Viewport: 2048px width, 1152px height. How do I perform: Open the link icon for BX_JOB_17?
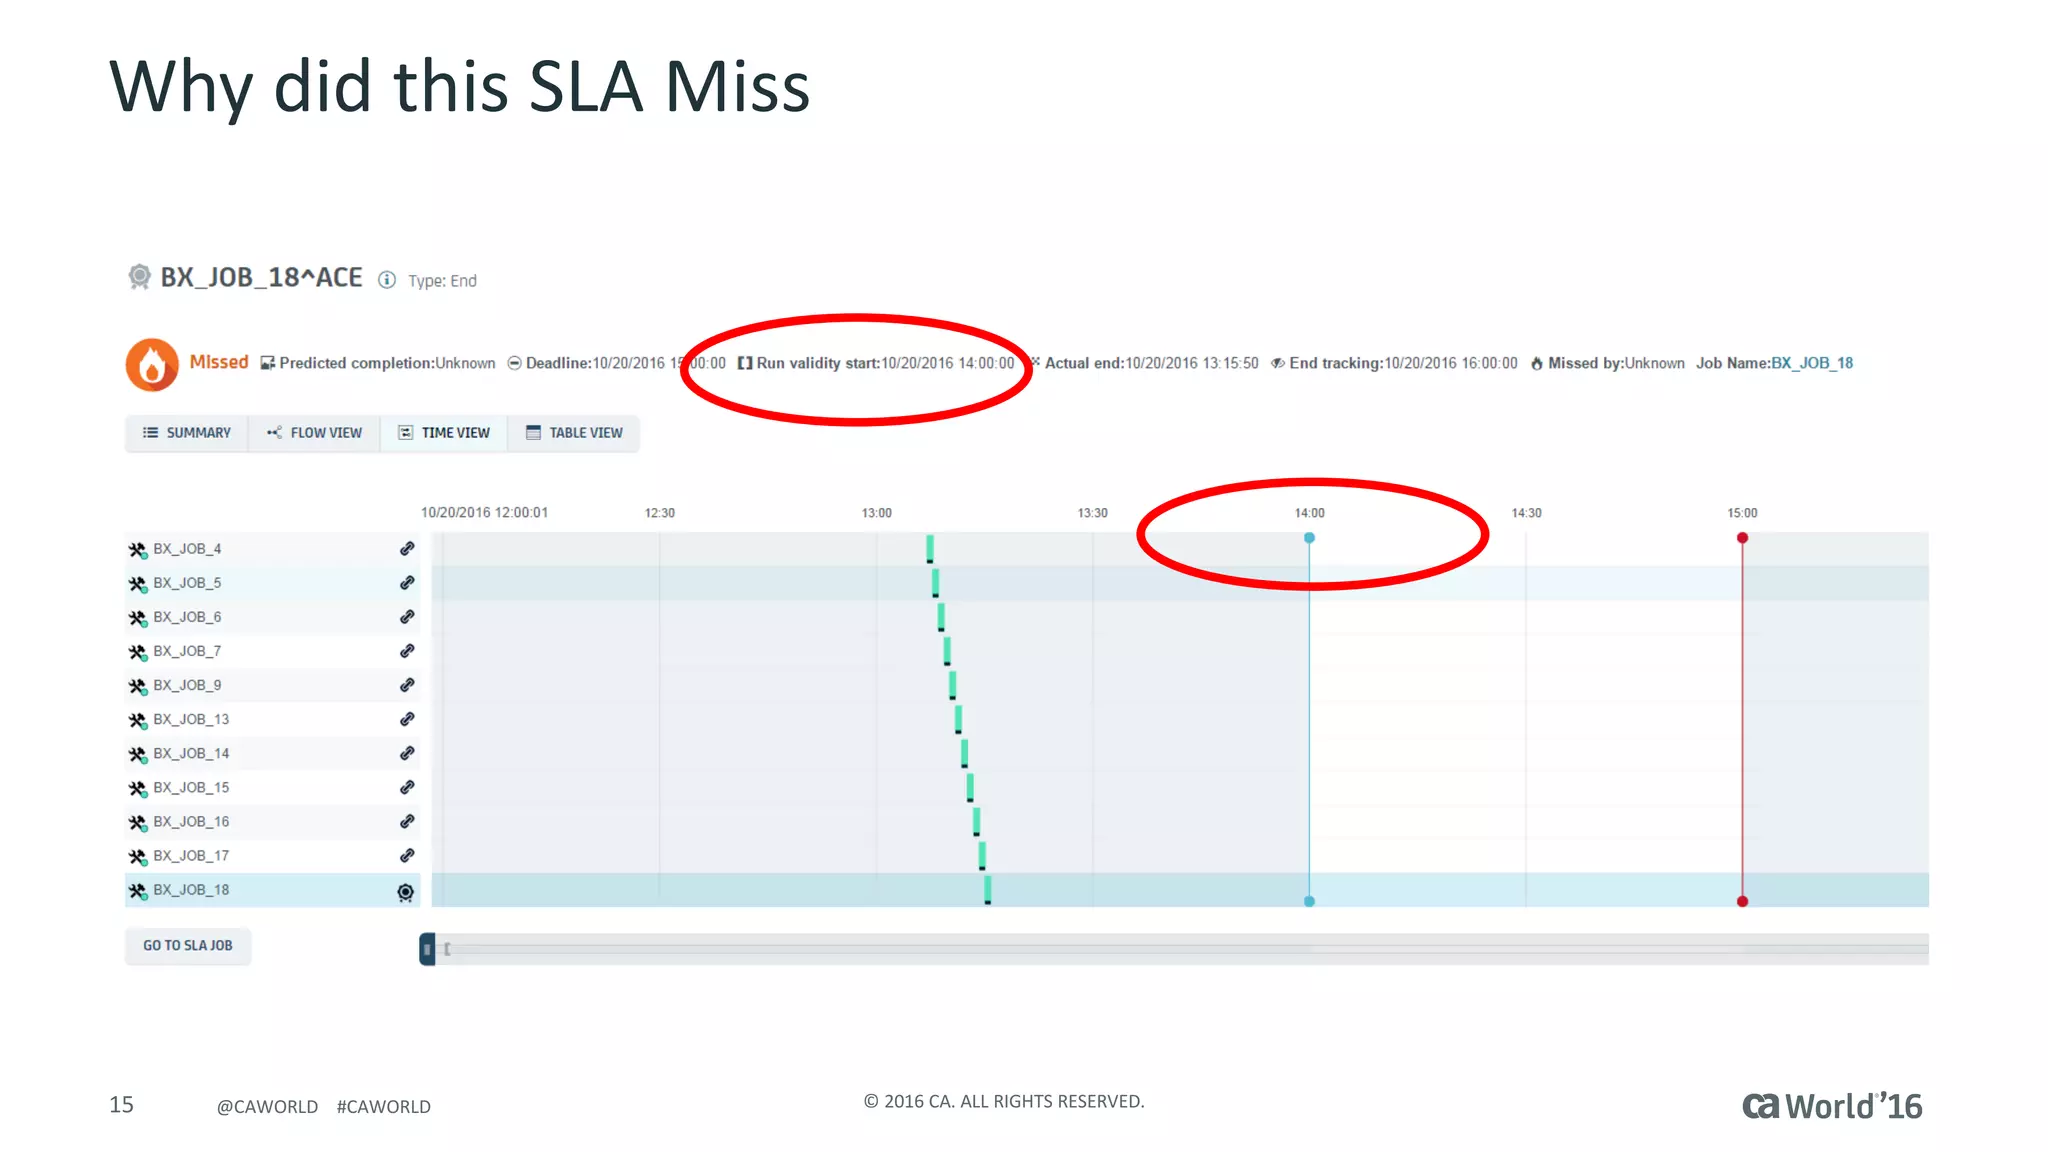(407, 855)
